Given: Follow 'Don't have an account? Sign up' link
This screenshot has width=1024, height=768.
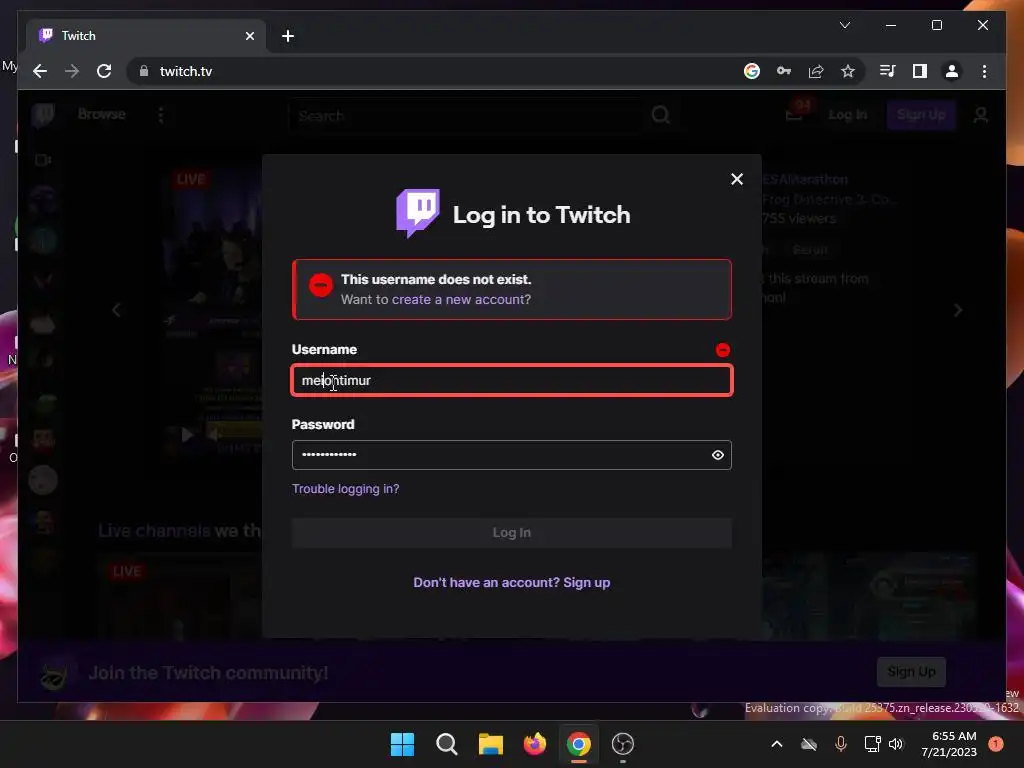Looking at the screenshot, I should point(511,583).
